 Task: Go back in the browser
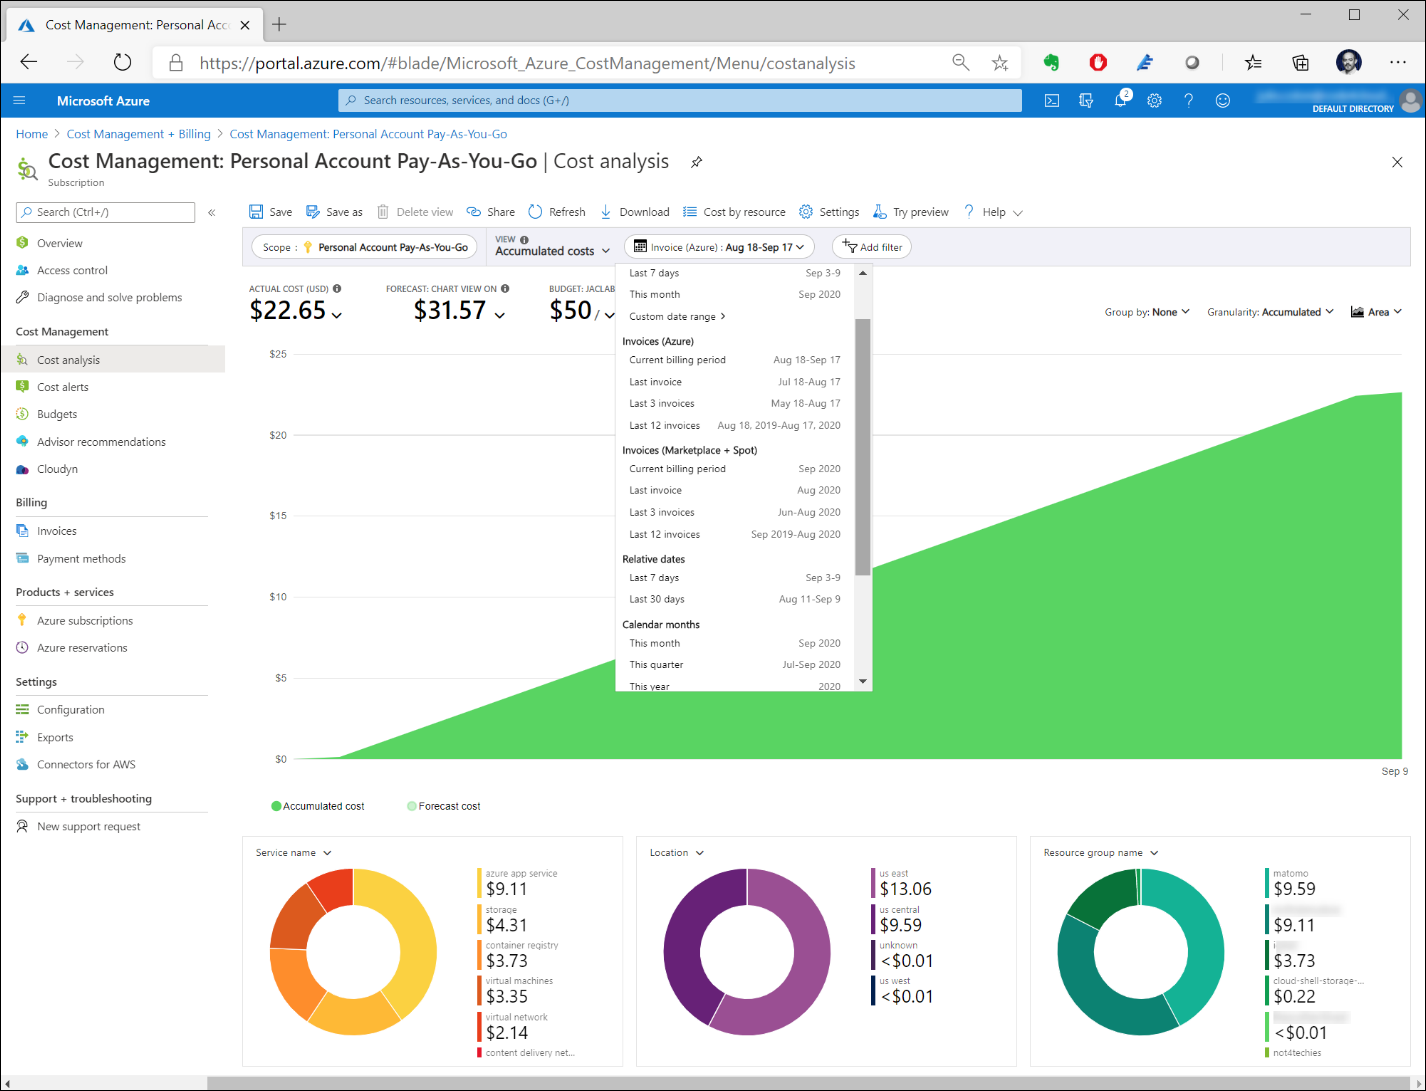[28, 63]
